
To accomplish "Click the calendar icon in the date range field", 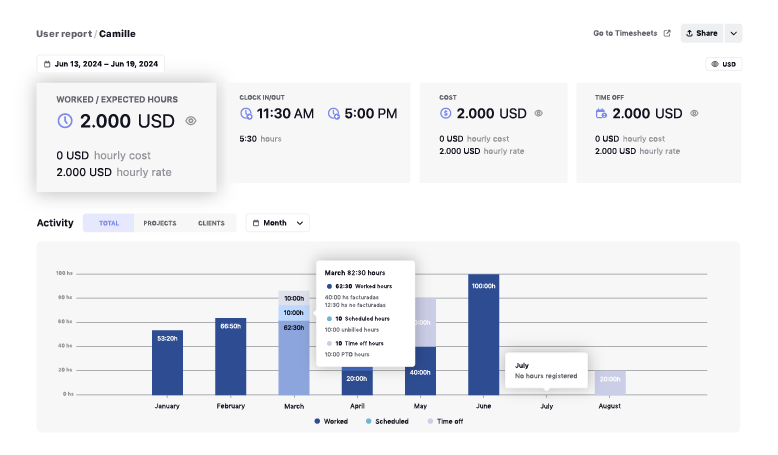I will point(47,64).
